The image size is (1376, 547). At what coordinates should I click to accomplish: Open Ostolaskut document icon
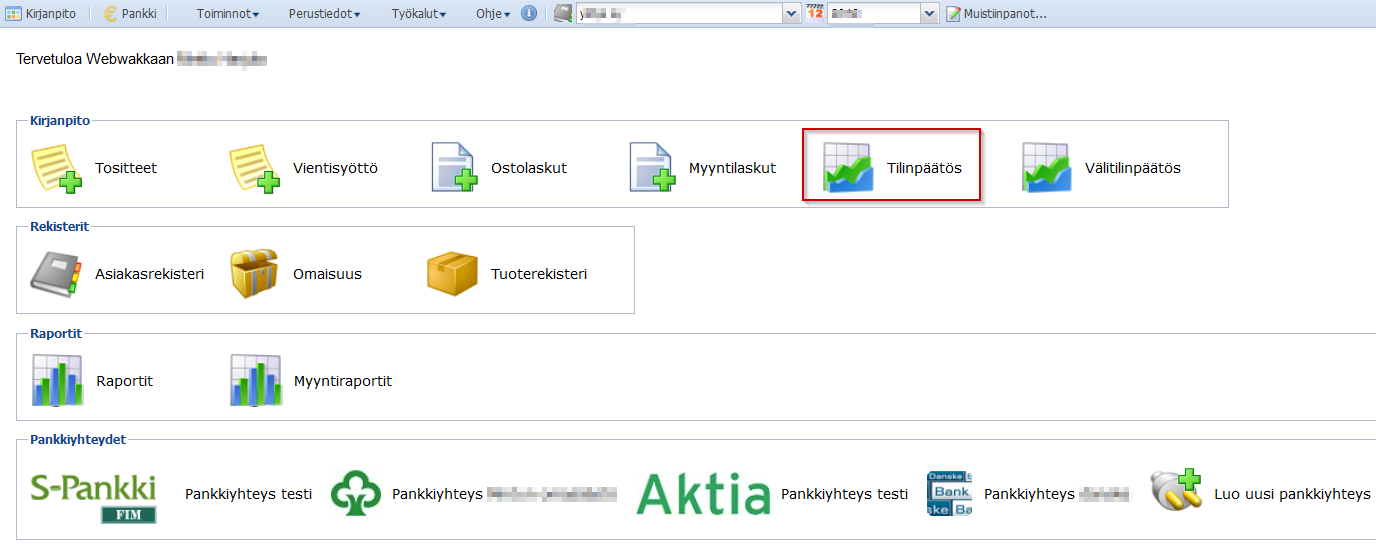pos(452,167)
